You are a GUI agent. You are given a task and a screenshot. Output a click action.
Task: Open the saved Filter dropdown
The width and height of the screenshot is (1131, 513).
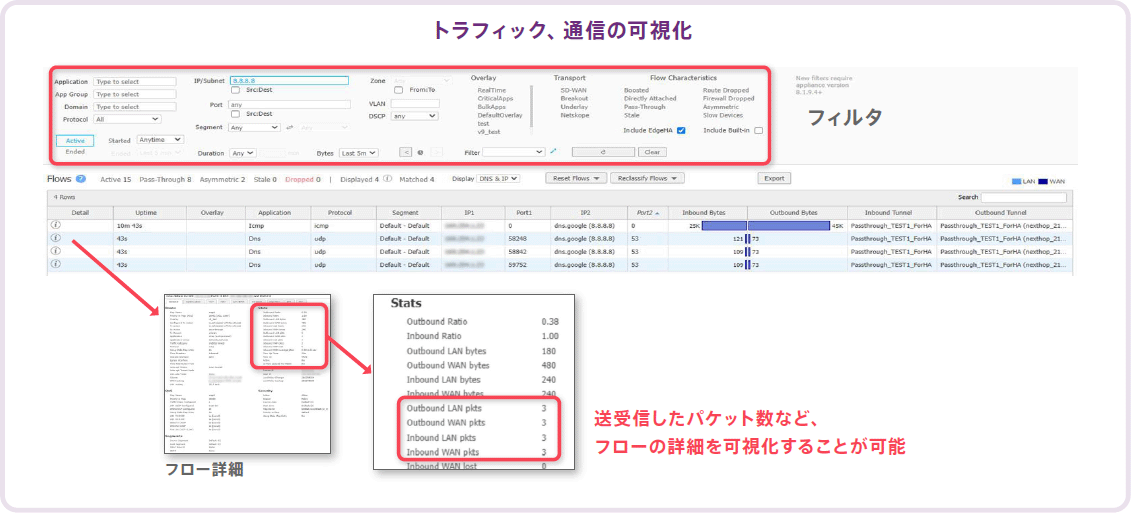tap(514, 152)
